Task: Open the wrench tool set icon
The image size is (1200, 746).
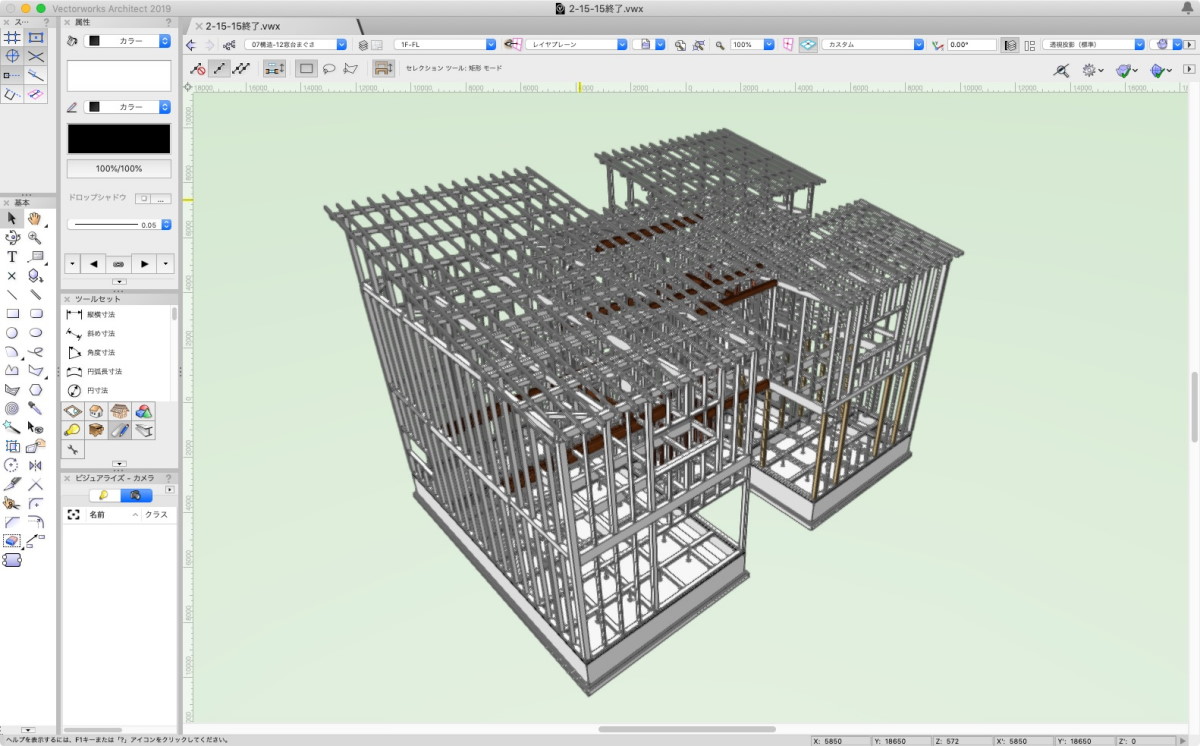Action: click(72, 449)
